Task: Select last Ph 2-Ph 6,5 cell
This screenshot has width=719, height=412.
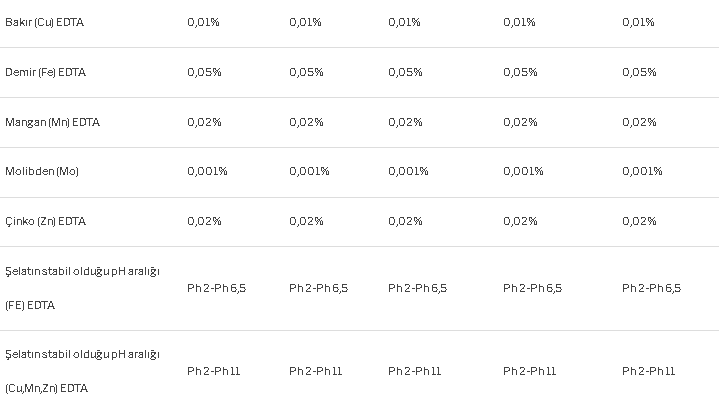Action: point(652,289)
